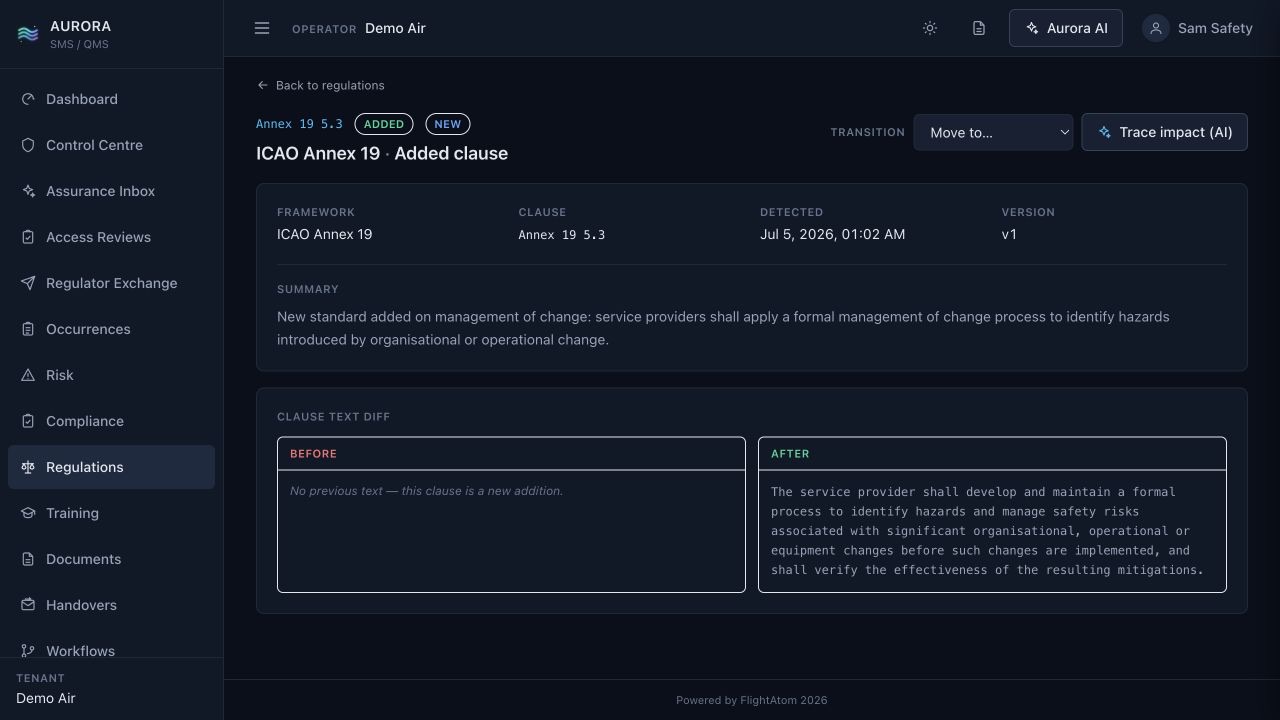Open Sam Safety user menu
Viewport: 1280px width, 720px height.
pyautogui.click(x=1198, y=28)
